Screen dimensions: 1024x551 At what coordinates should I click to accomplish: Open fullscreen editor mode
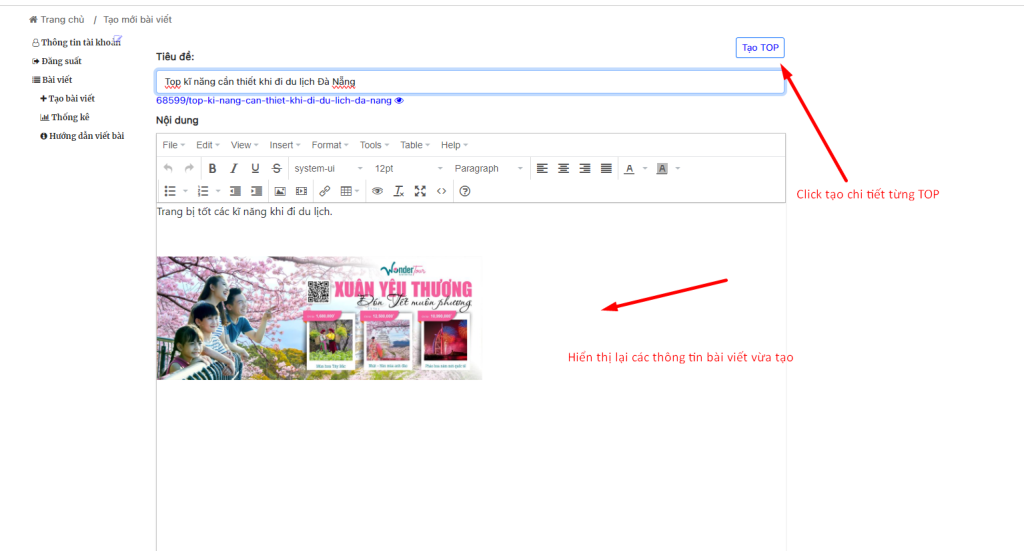point(420,191)
